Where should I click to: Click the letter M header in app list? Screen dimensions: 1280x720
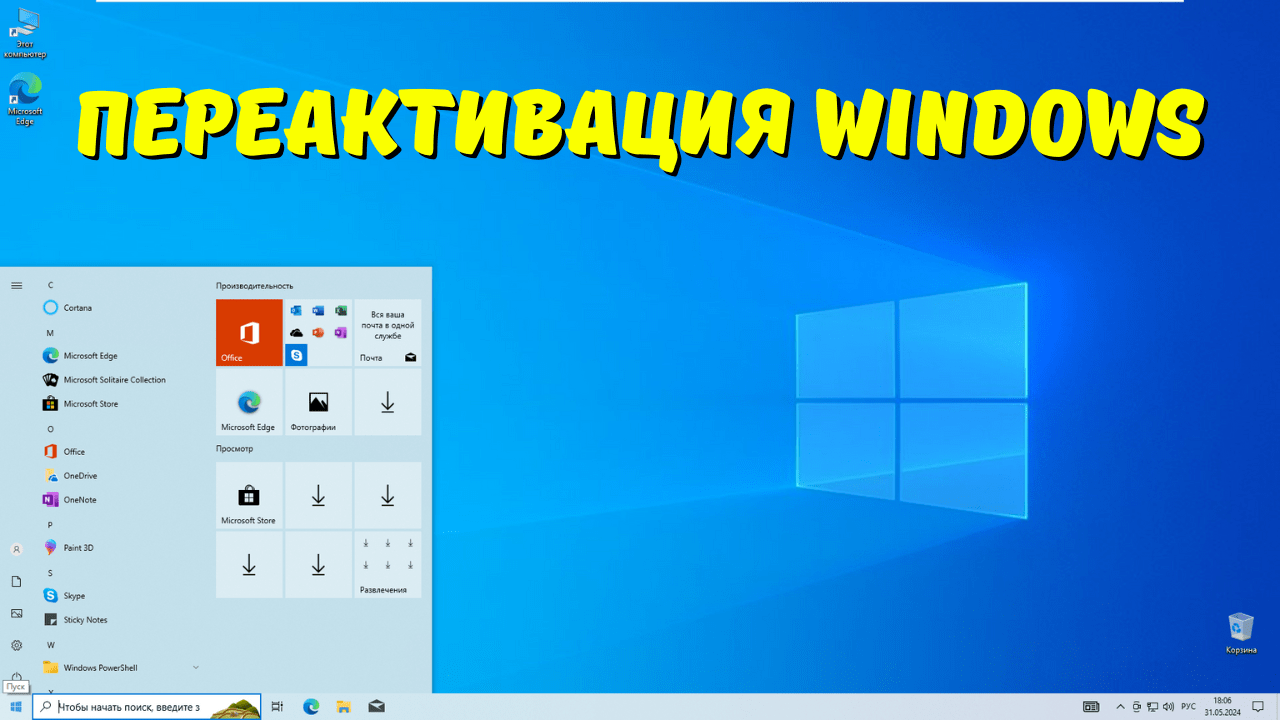tap(50, 333)
